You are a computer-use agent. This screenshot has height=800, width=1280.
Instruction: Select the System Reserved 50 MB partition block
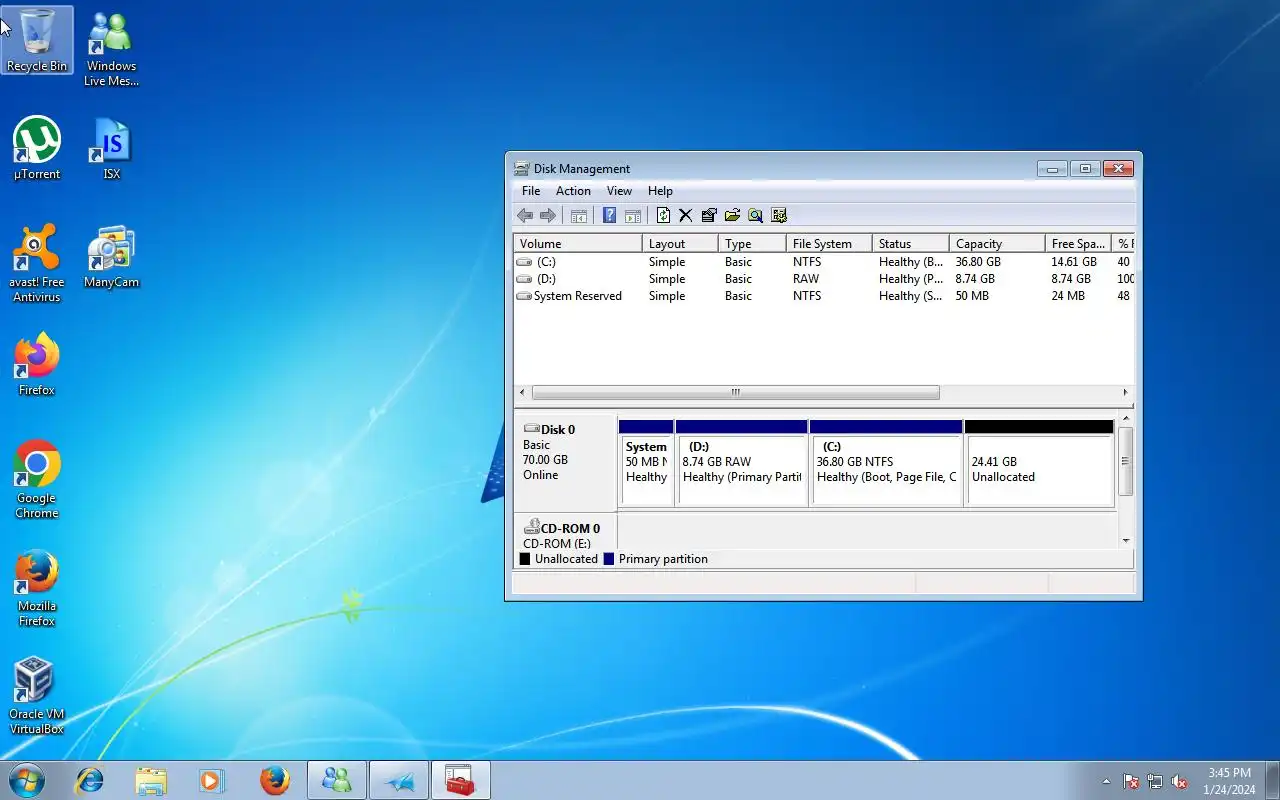point(646,463)
